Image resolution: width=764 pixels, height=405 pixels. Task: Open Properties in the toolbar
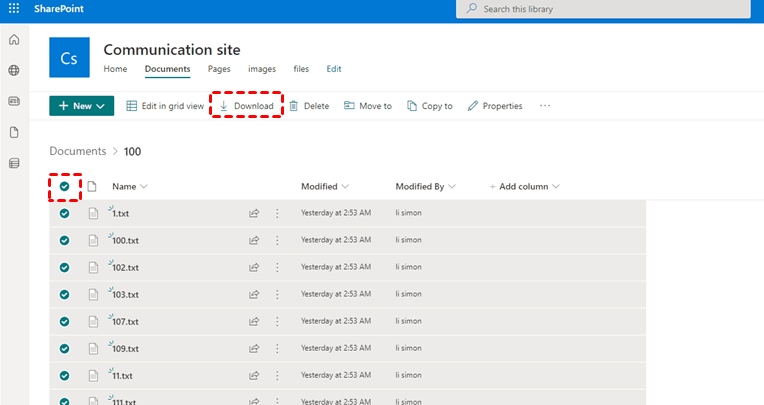pos(495,106)
